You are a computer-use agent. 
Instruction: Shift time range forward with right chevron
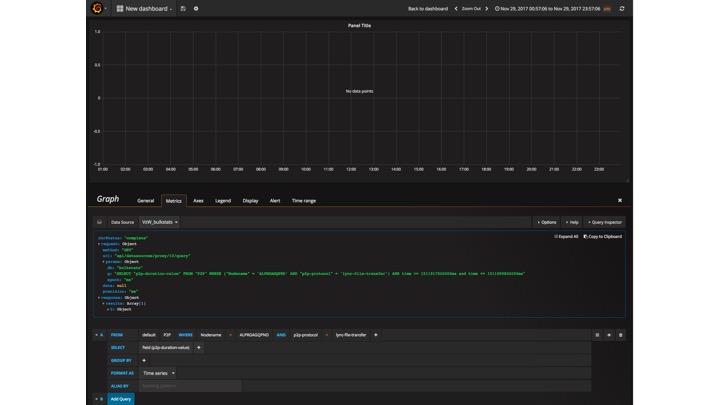pyautogui.click(x=487, y=9)
